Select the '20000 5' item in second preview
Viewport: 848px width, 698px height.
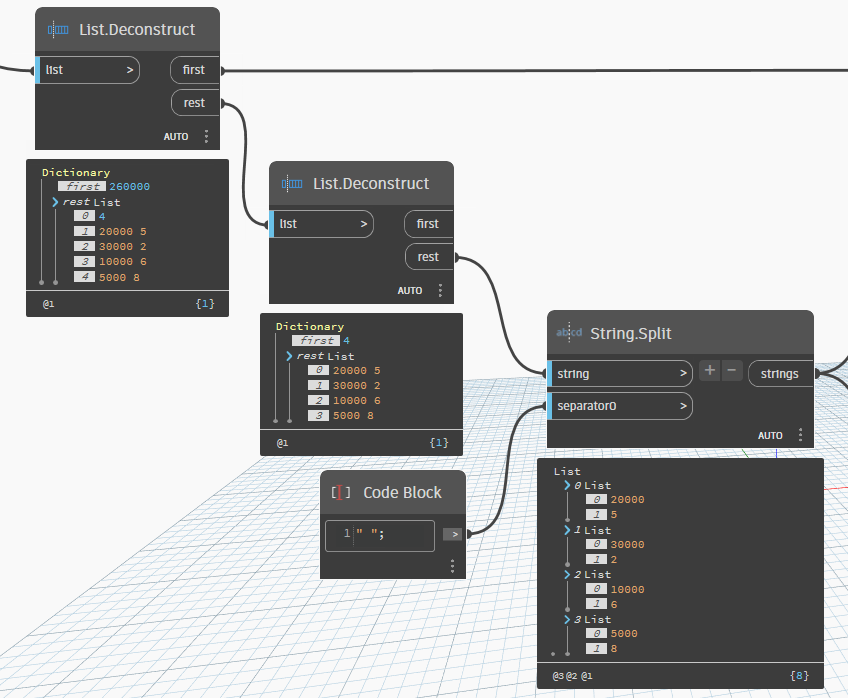coord(357,370)
